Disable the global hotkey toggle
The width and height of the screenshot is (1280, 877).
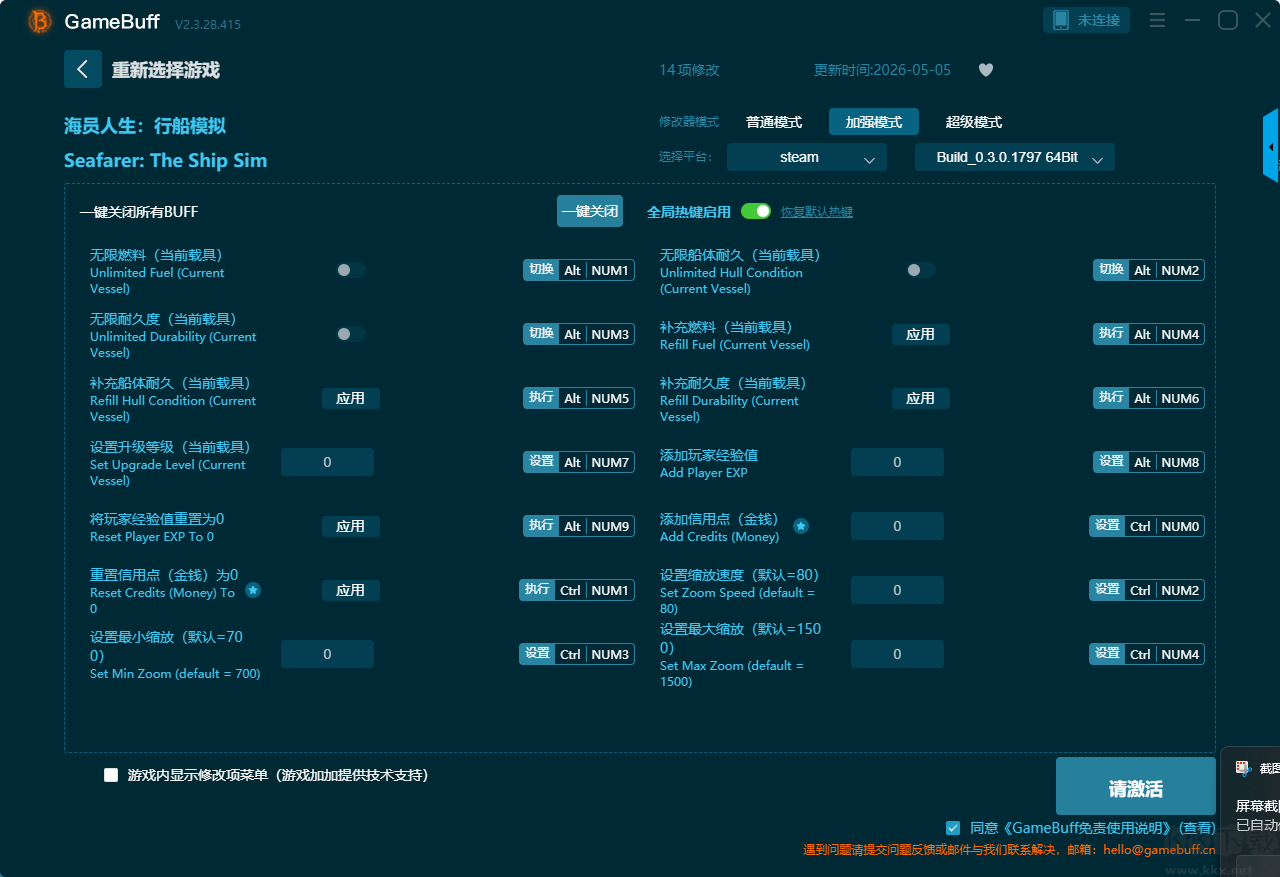tap(756, 211)
